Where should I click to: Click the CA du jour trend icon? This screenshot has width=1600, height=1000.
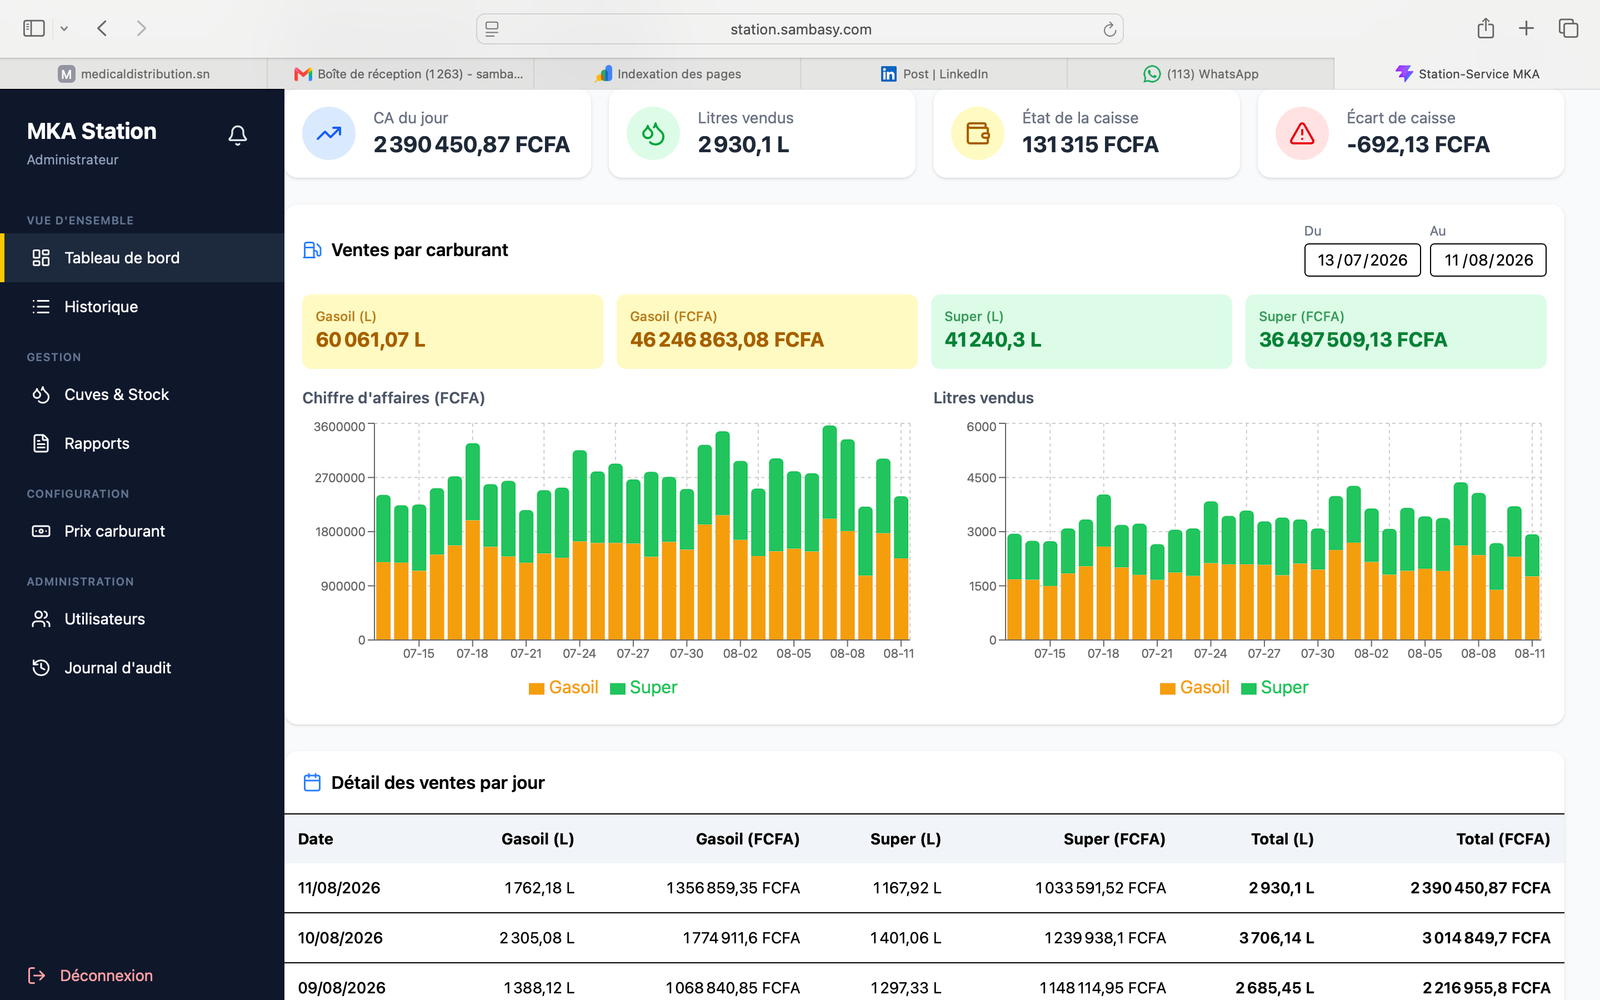[x=329, y=133]
